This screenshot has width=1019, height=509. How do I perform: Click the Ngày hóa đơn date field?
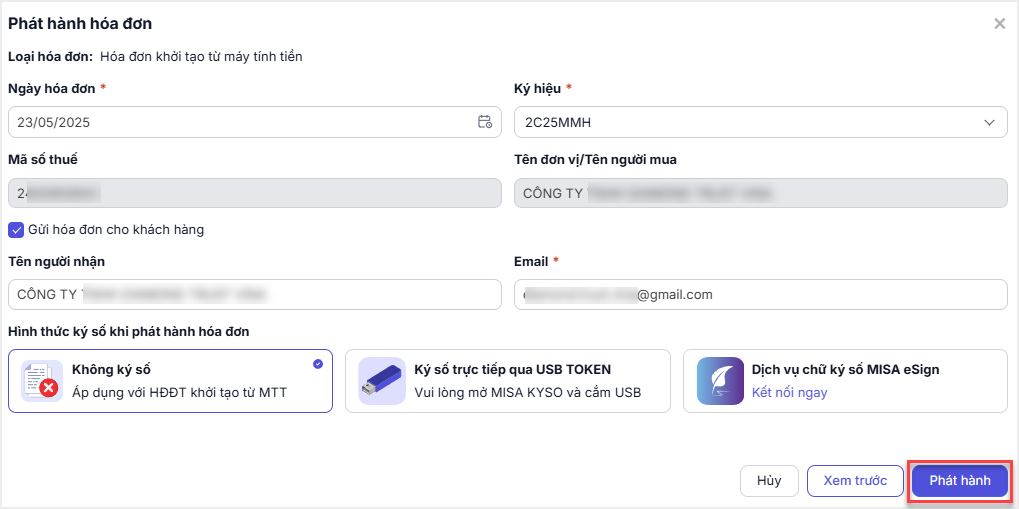click(x=240, y=122)
